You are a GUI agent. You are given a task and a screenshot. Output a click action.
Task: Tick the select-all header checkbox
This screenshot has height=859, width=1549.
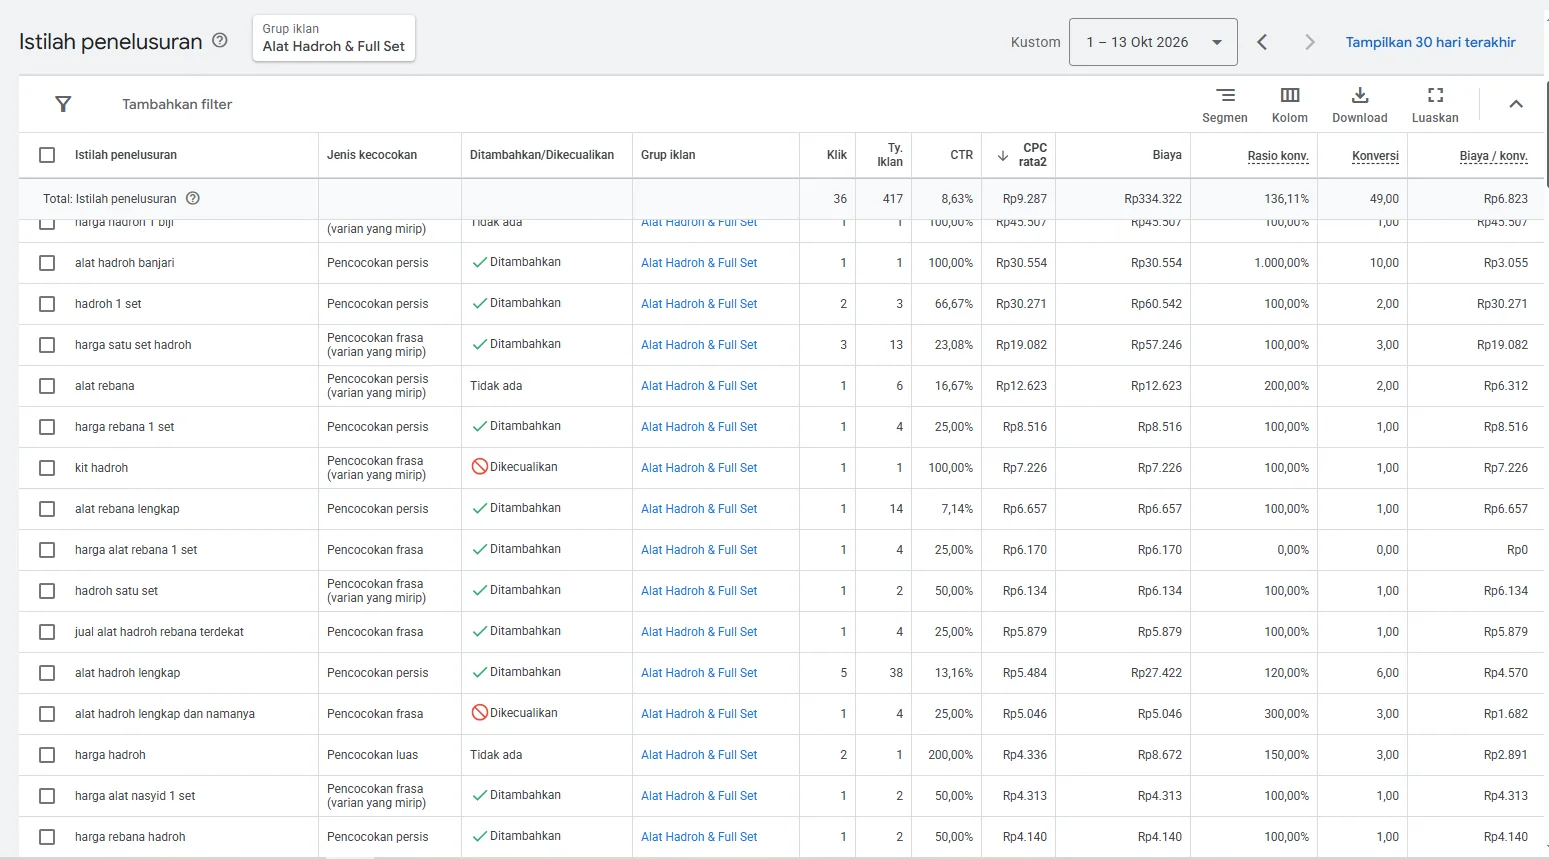pos(47,155)
